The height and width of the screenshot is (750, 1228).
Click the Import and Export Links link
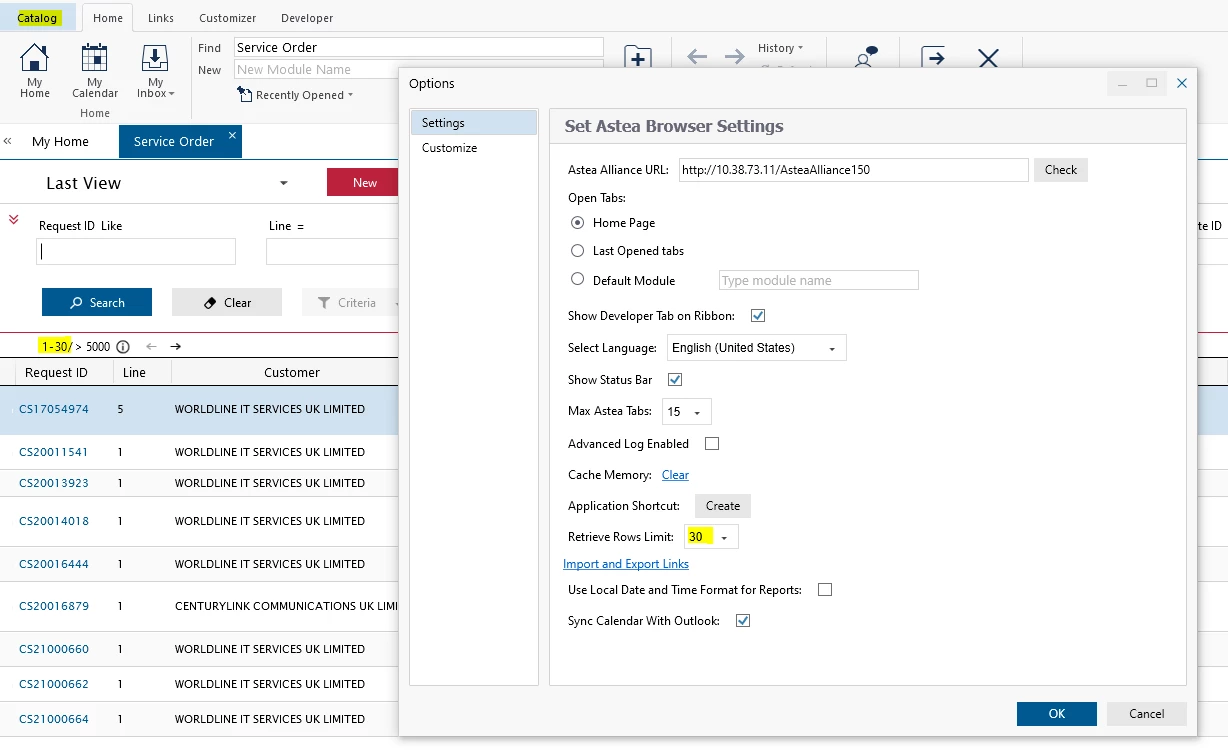click(x=626, y=564)
